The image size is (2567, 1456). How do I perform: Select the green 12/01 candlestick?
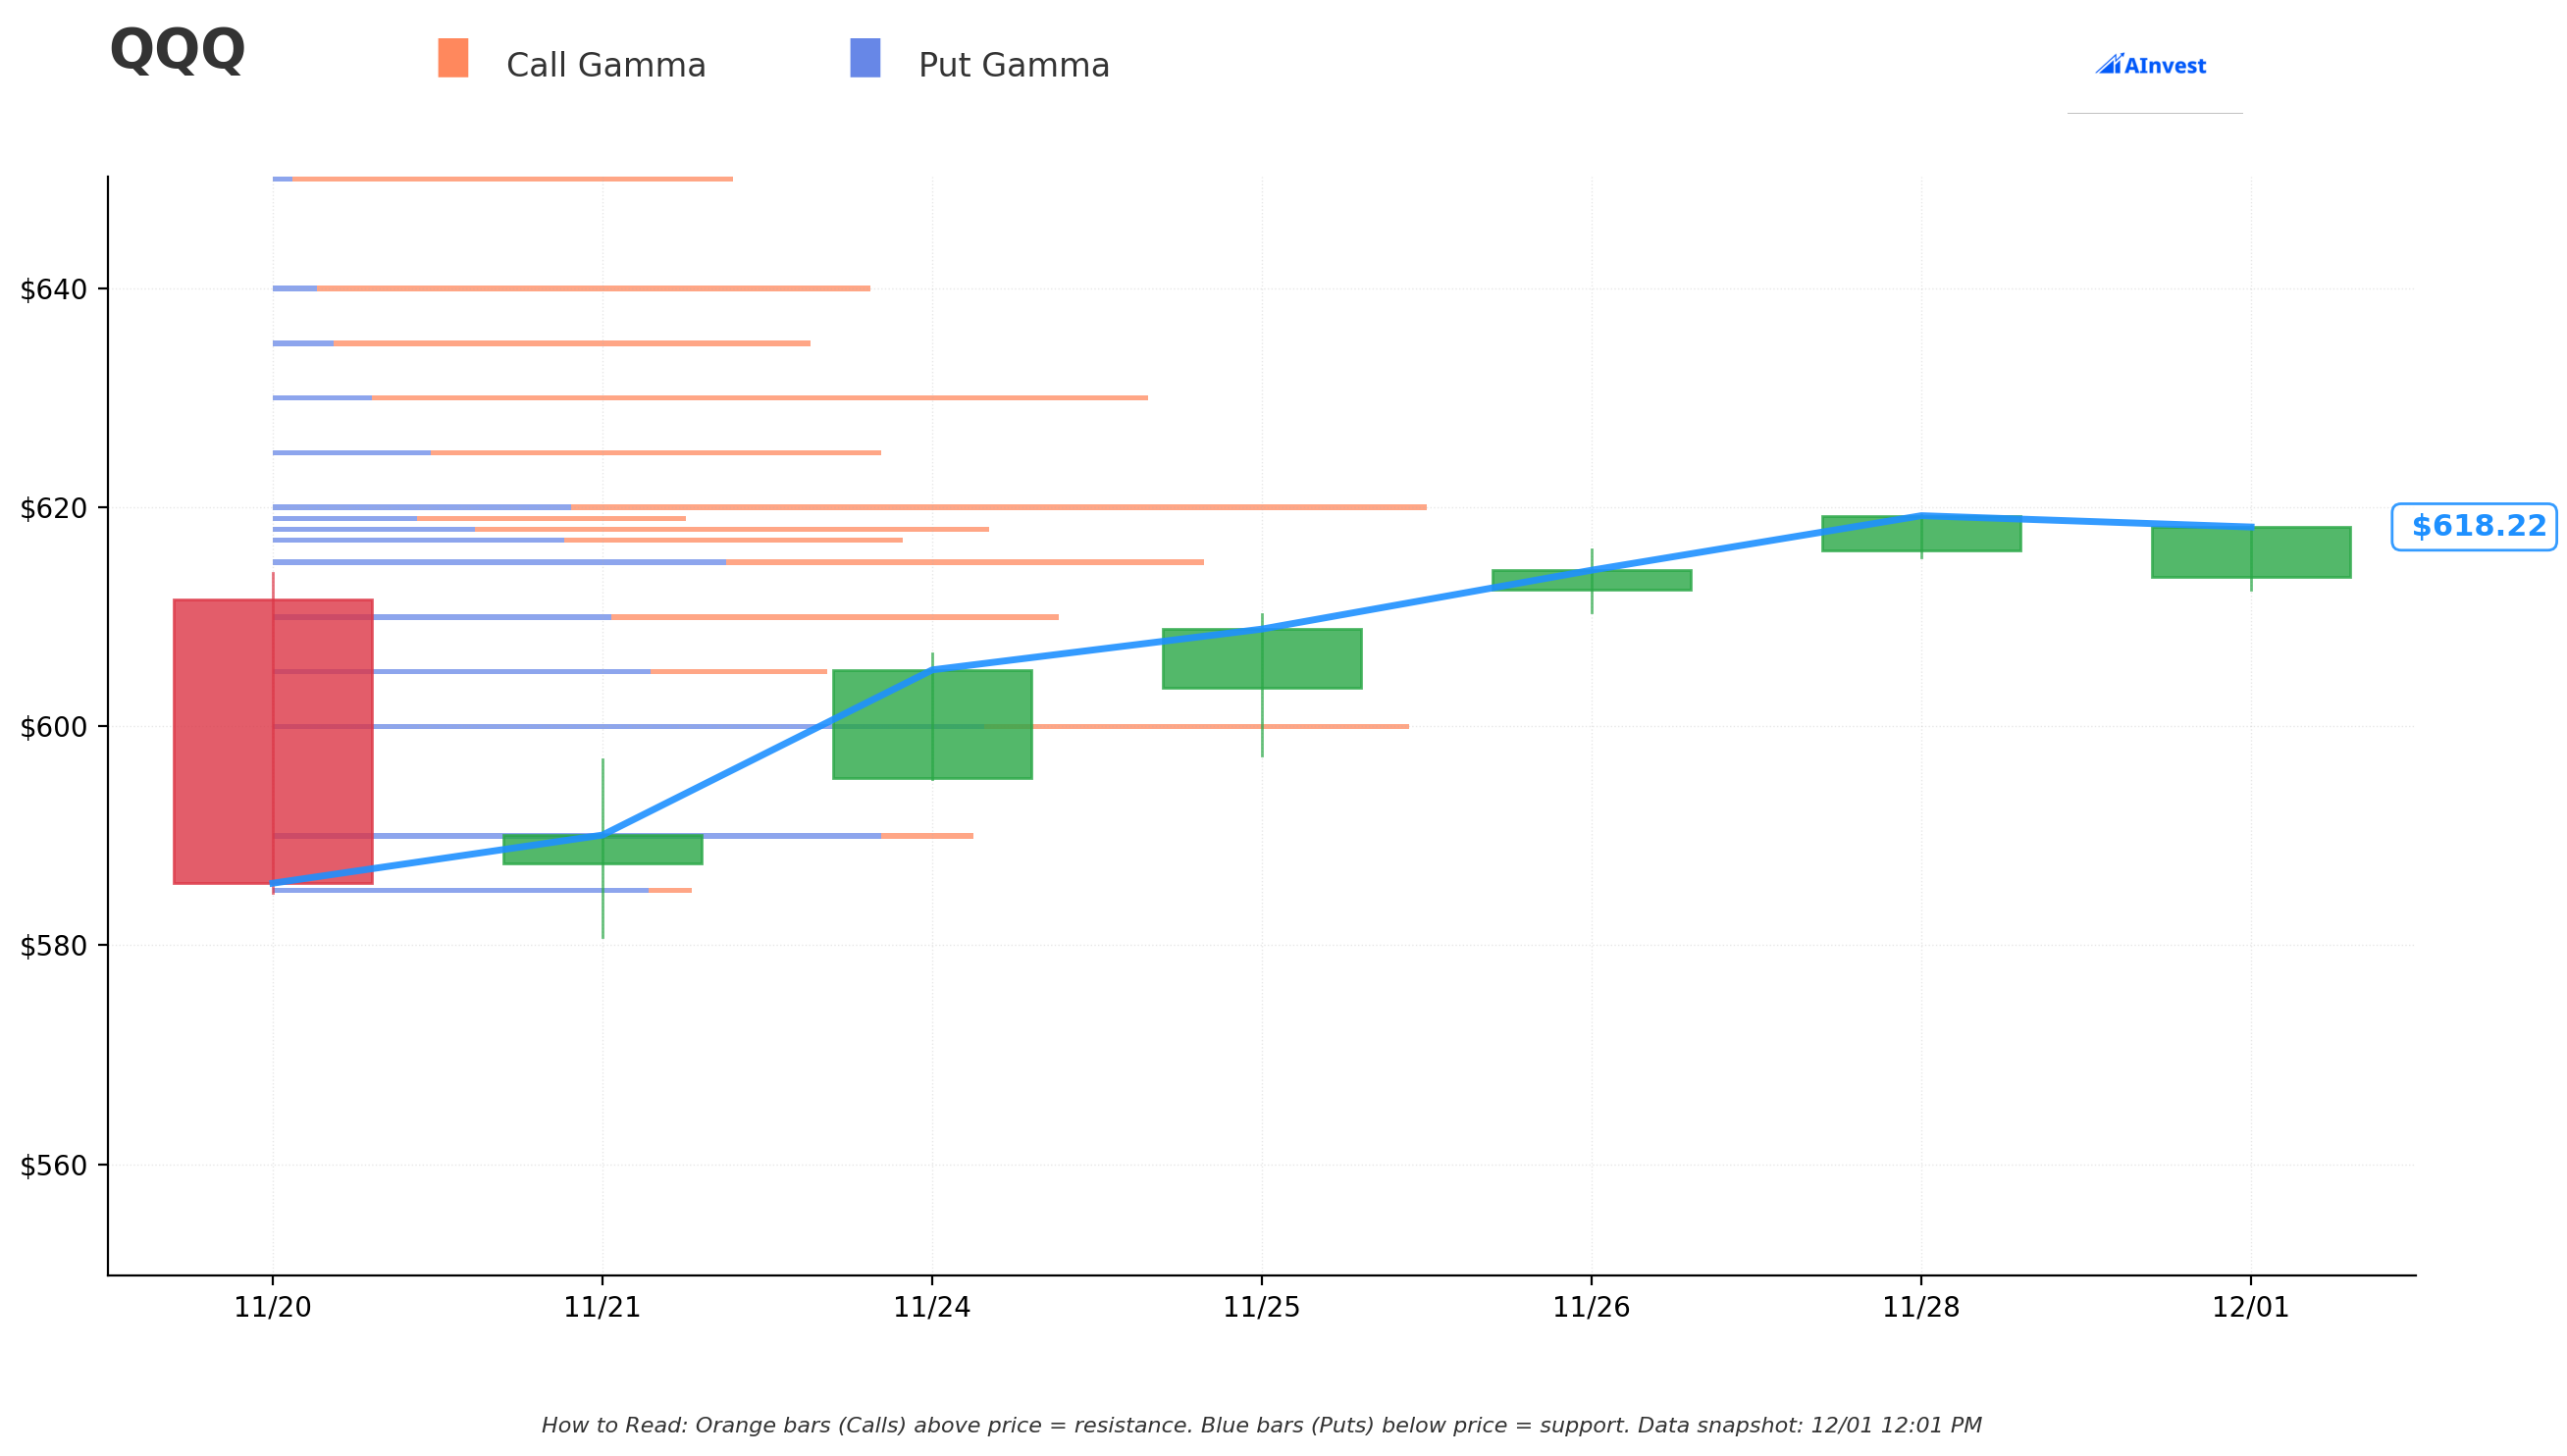tap(2251, 552)
